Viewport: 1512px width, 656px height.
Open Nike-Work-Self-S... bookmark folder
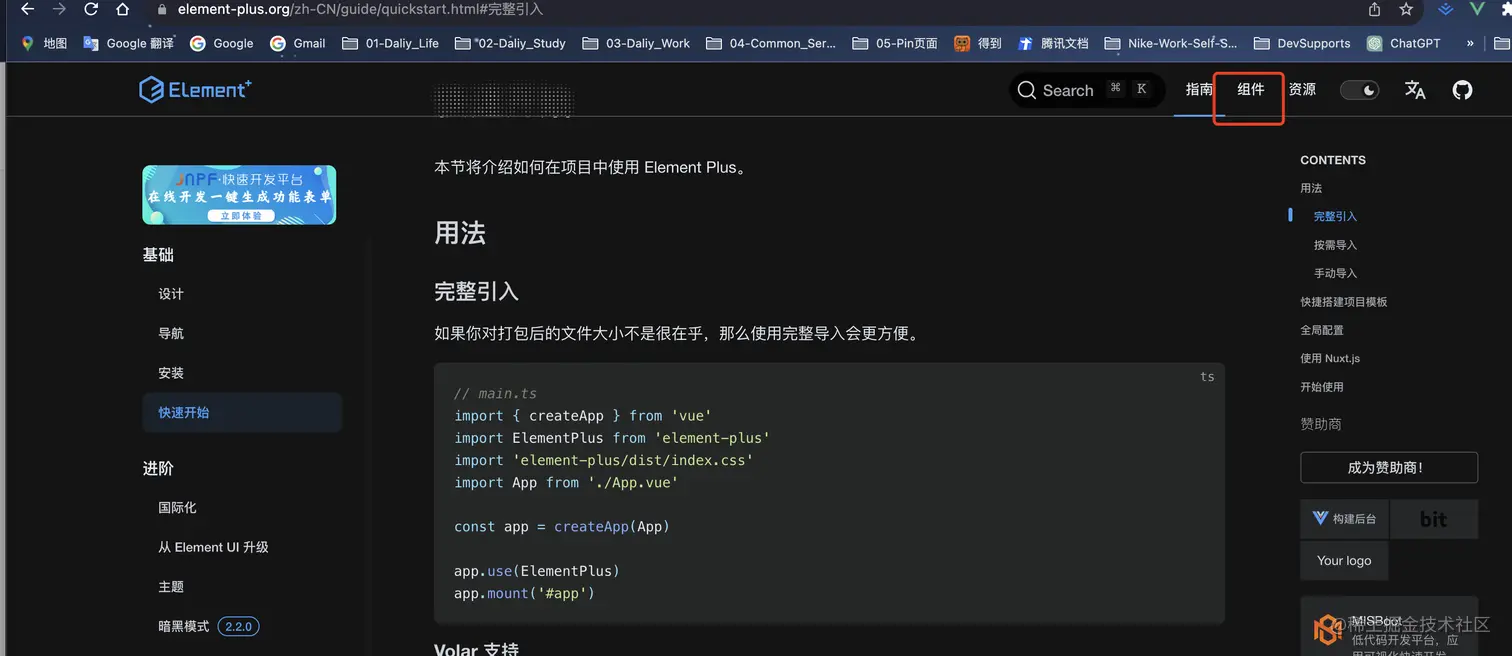(x=1171, y=43)
